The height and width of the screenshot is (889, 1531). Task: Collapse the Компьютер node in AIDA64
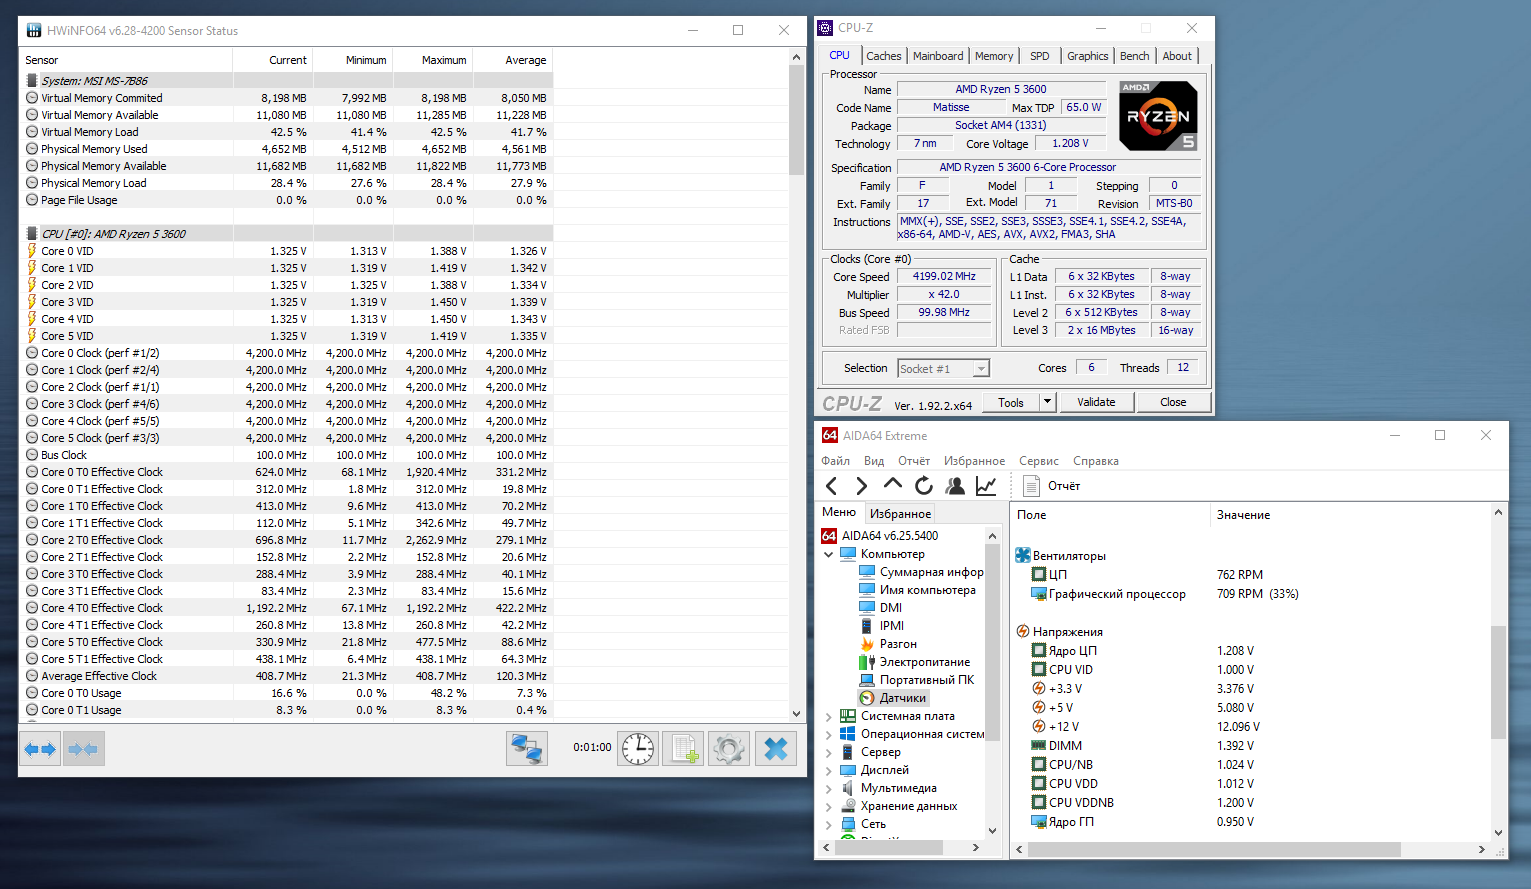[829, 554]
